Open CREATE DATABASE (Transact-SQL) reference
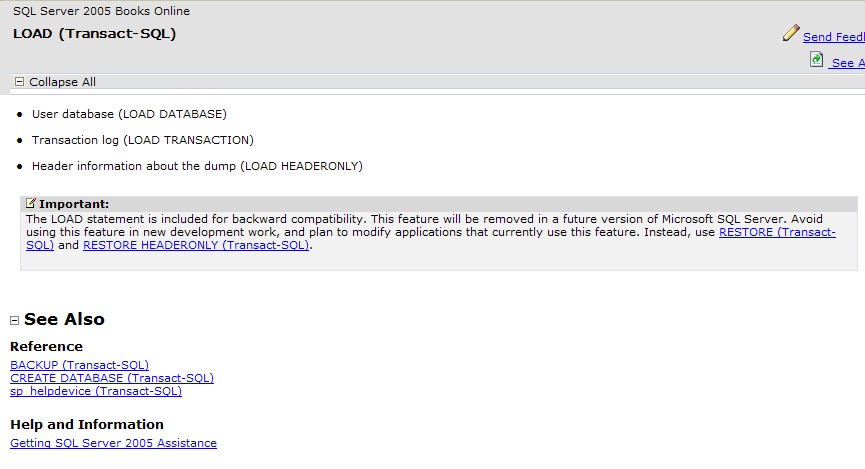 tap(112, 378)
